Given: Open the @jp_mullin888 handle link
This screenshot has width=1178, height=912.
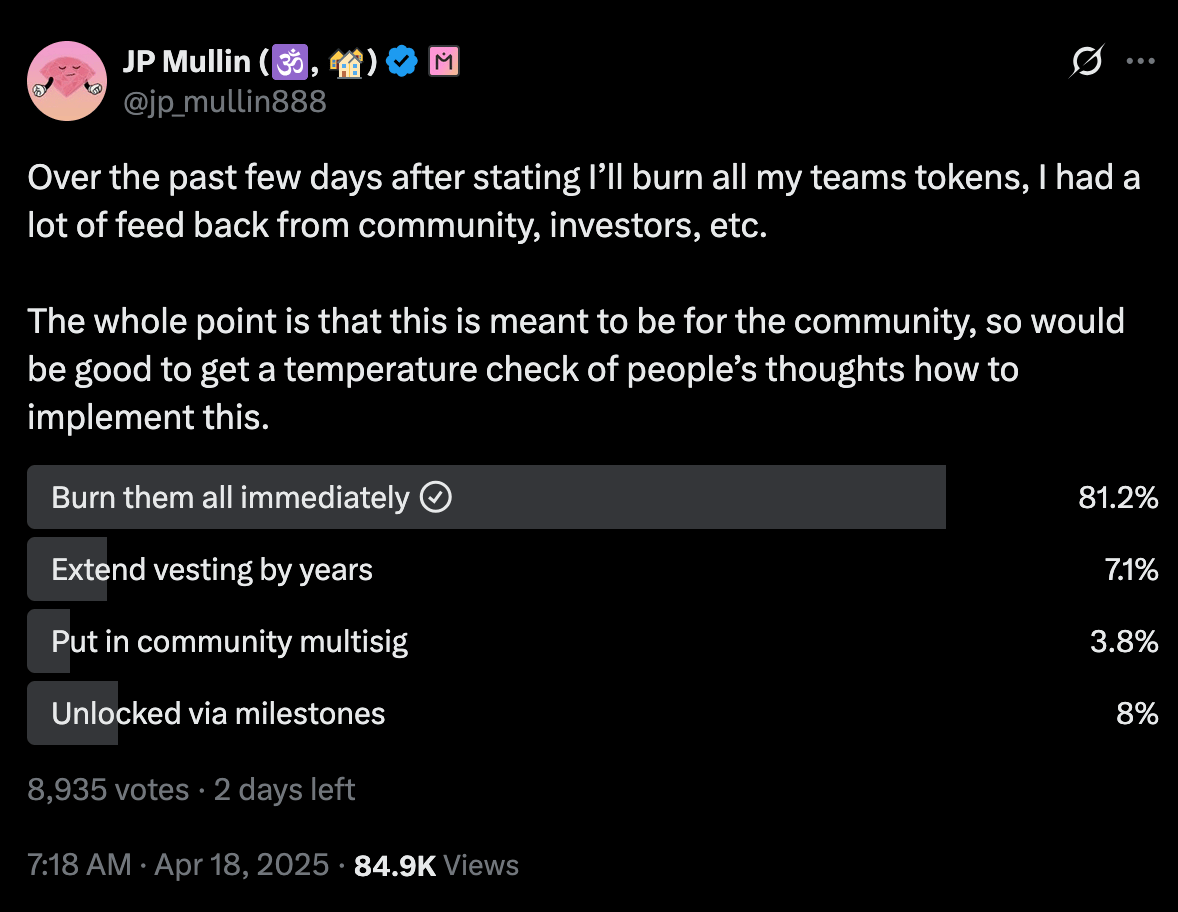Looking at the screenshot, I should 224,101.
